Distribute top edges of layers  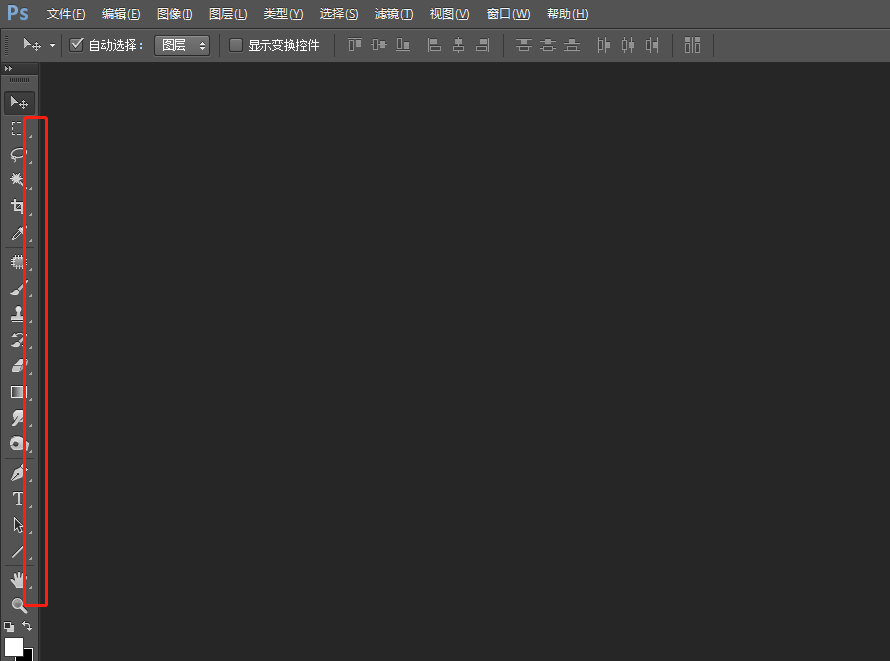coord(523,45)
